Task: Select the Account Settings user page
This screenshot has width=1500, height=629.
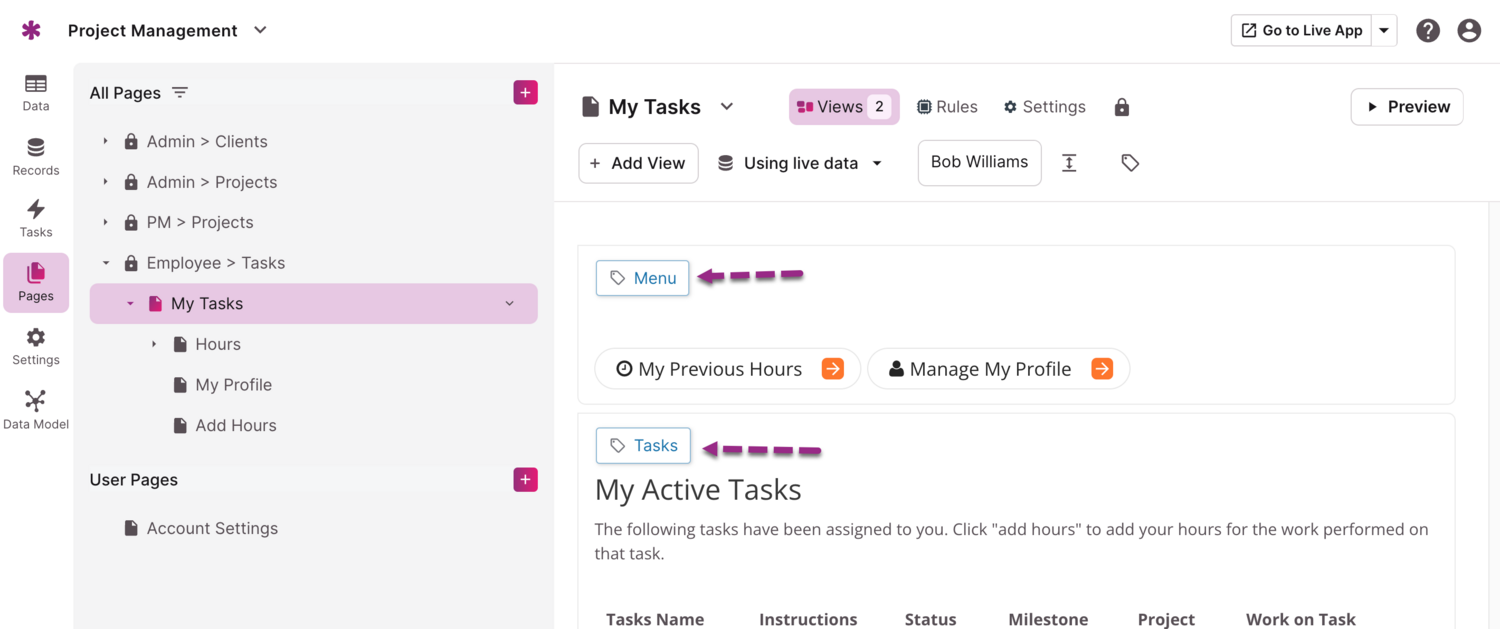Action: 212,528
